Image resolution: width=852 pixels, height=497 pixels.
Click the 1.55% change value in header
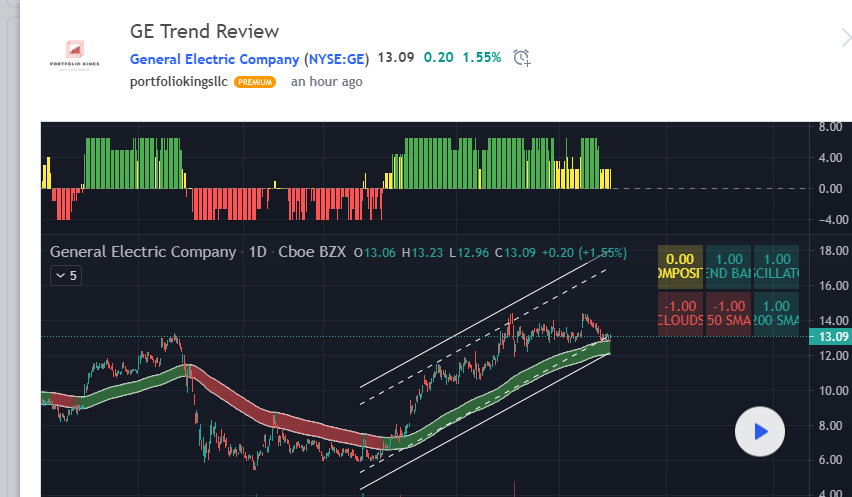[481, 57]
